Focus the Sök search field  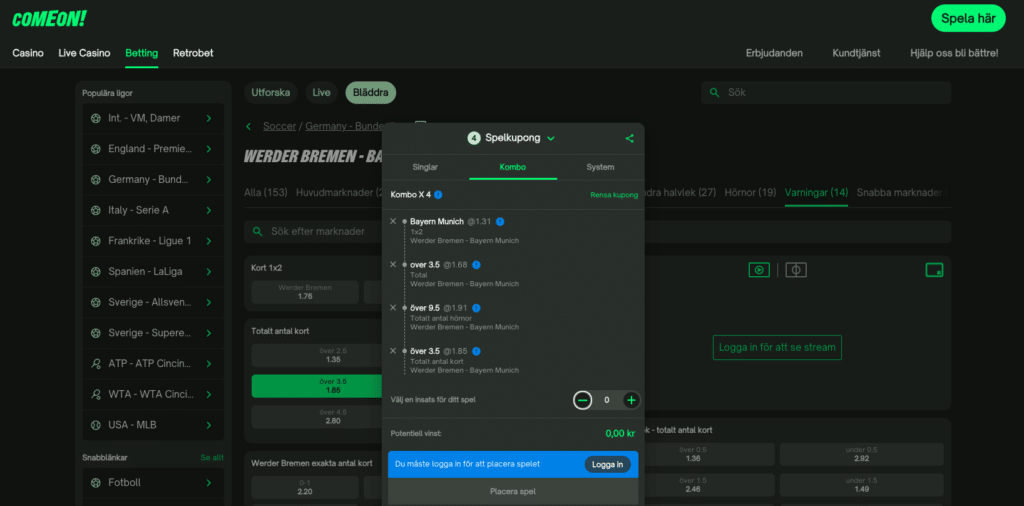point(826,93)
